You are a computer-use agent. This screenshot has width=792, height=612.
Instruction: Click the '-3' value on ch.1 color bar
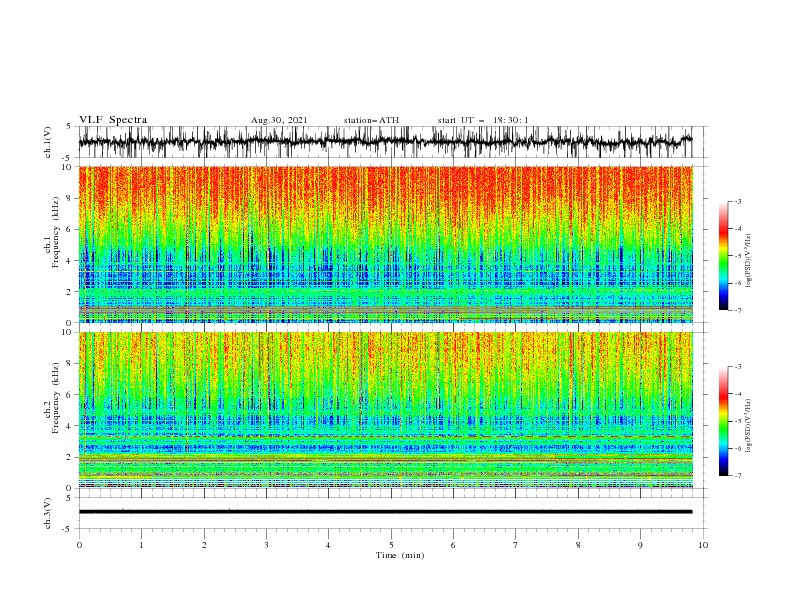(x=737, y=201)
